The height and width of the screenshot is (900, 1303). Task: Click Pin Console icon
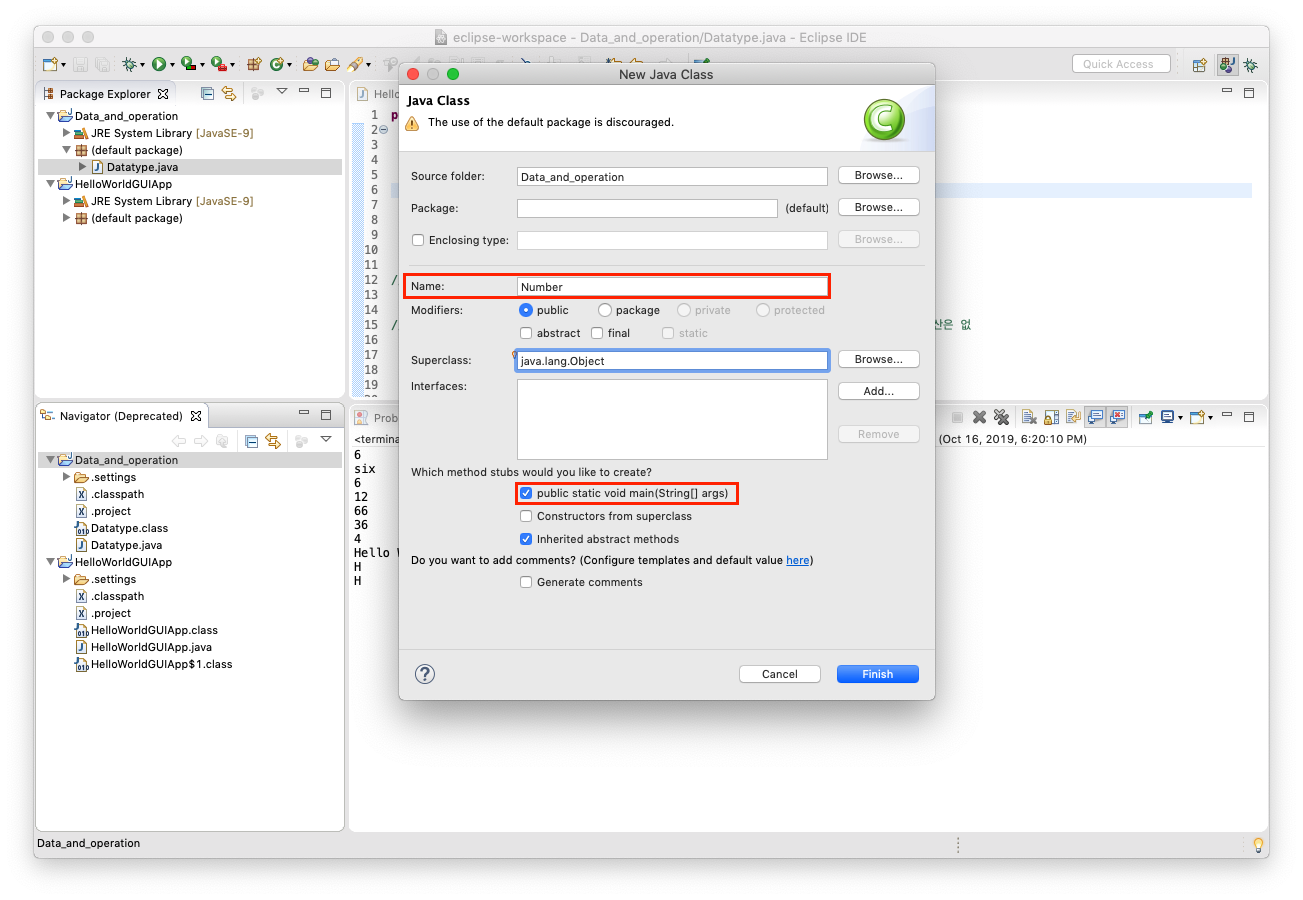[x=1146, y=417]
